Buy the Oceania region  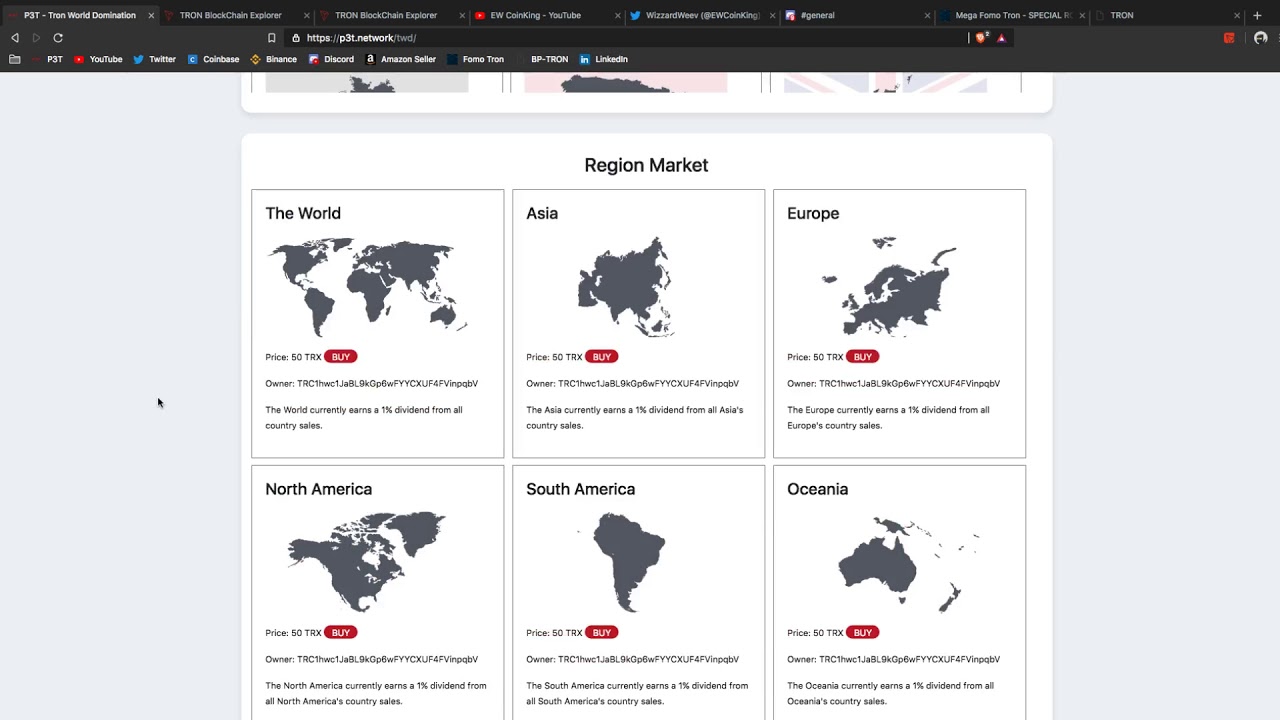point(862,633)
